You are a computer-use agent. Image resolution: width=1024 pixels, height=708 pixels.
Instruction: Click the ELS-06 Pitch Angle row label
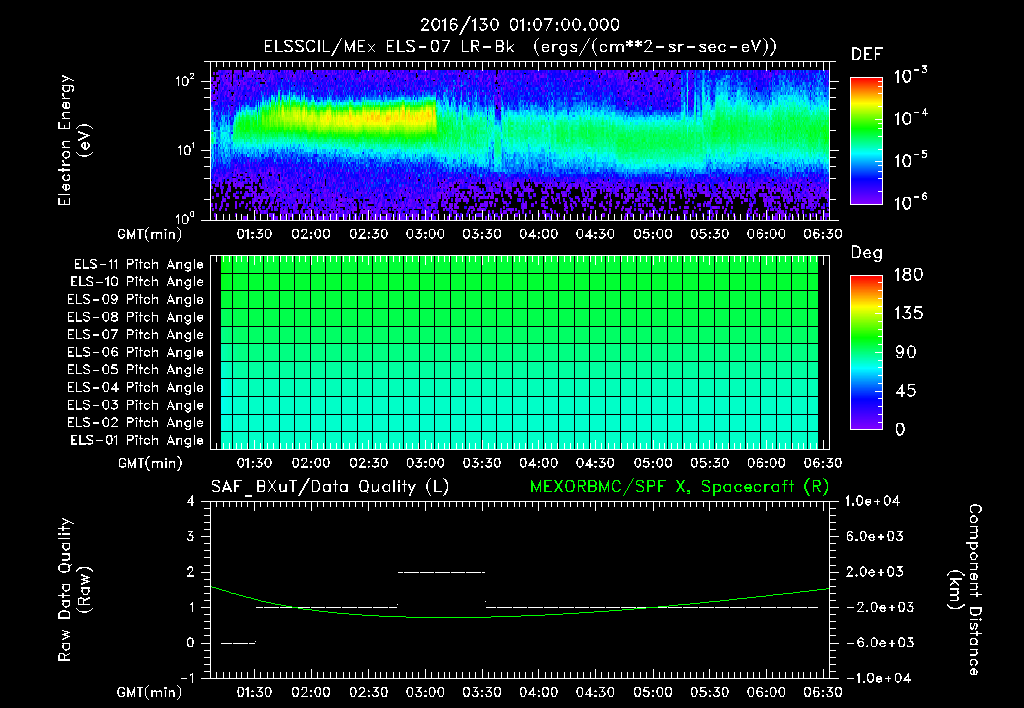[x=135, y=353]
